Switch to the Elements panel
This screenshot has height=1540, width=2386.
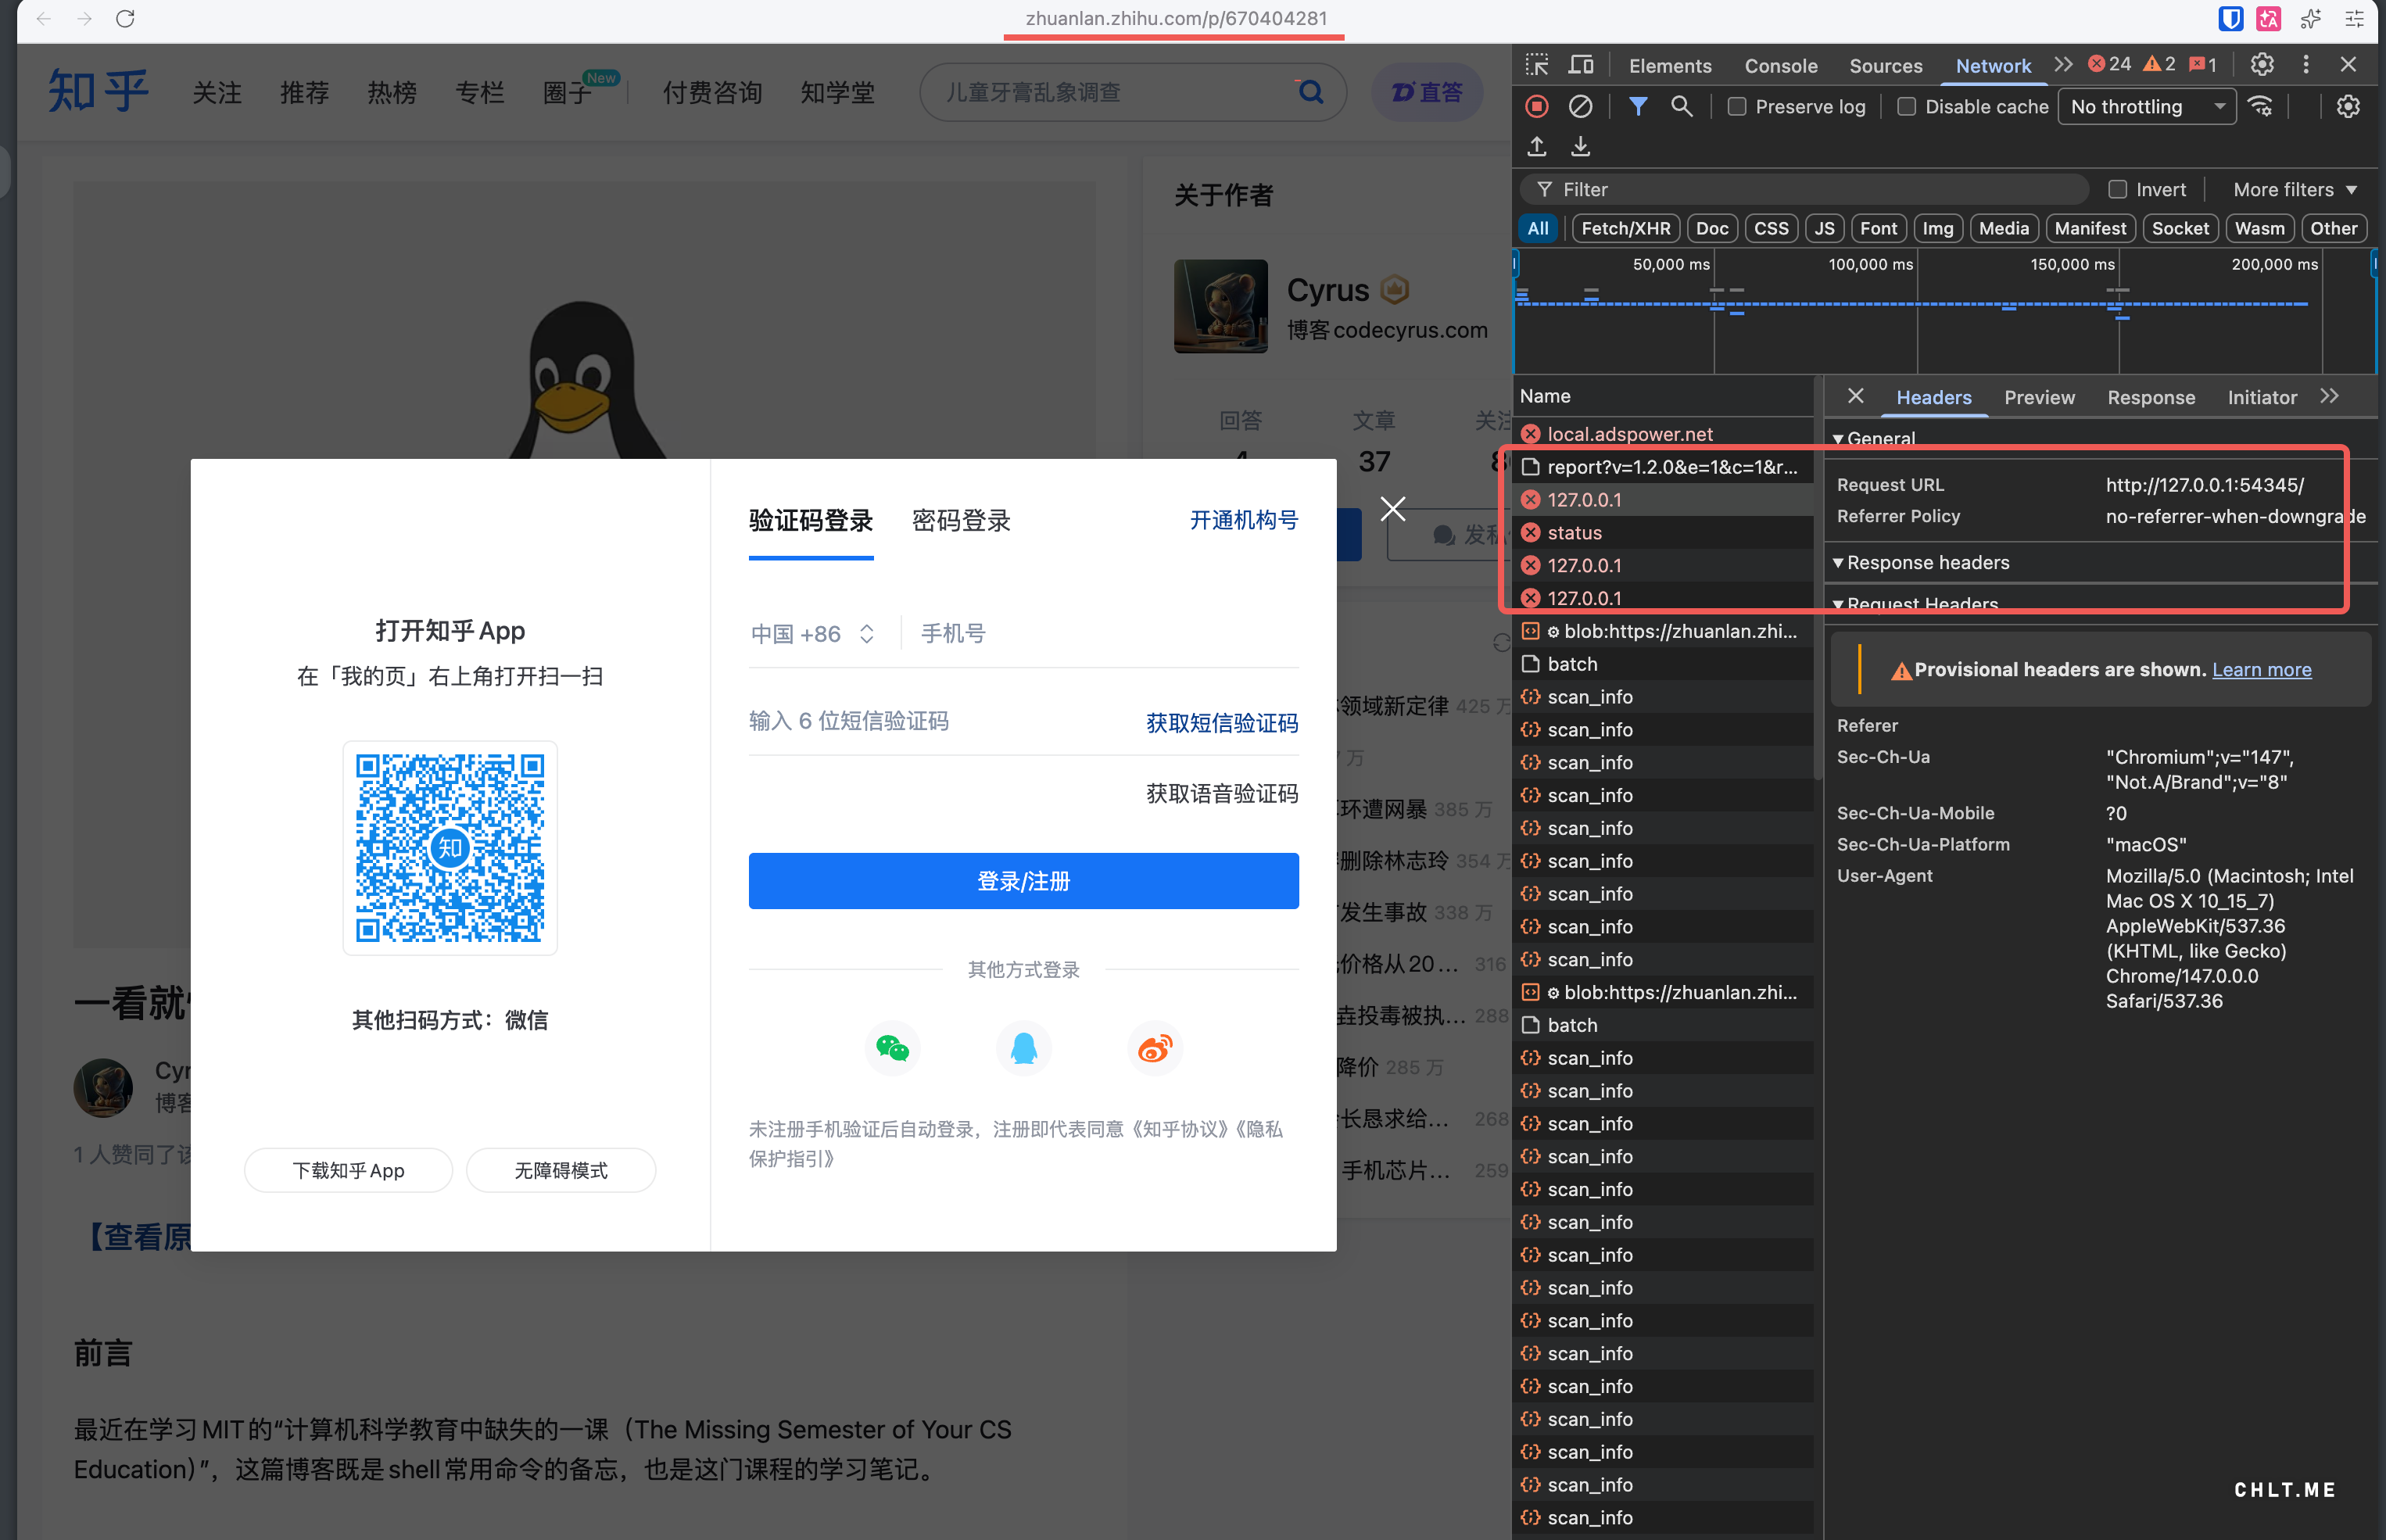click(1670, 66)
